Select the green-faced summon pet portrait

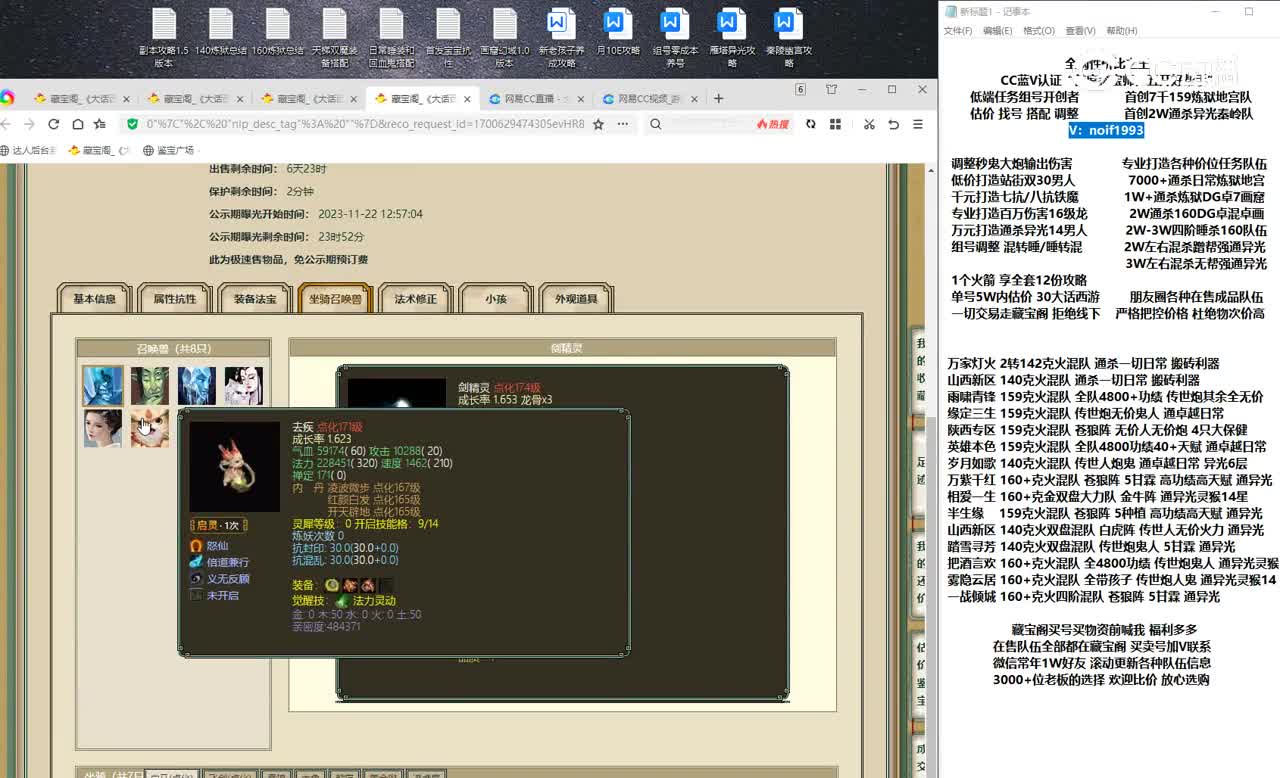click(149, 385)
